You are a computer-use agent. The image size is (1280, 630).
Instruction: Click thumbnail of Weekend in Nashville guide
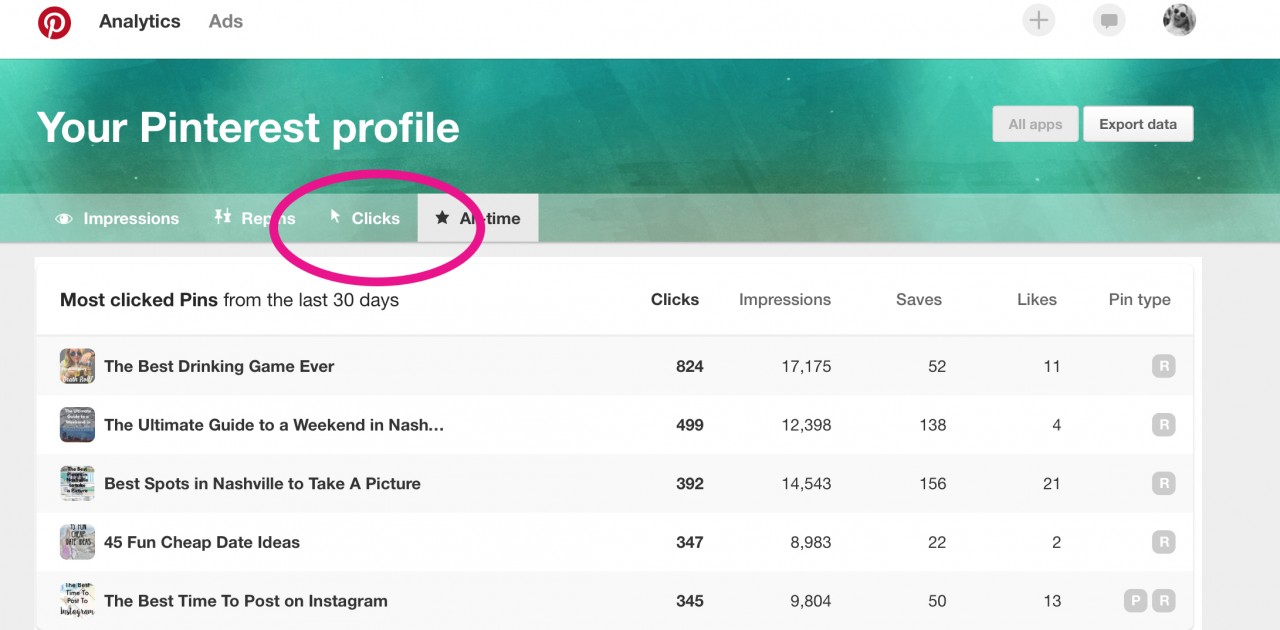(77, 425)
